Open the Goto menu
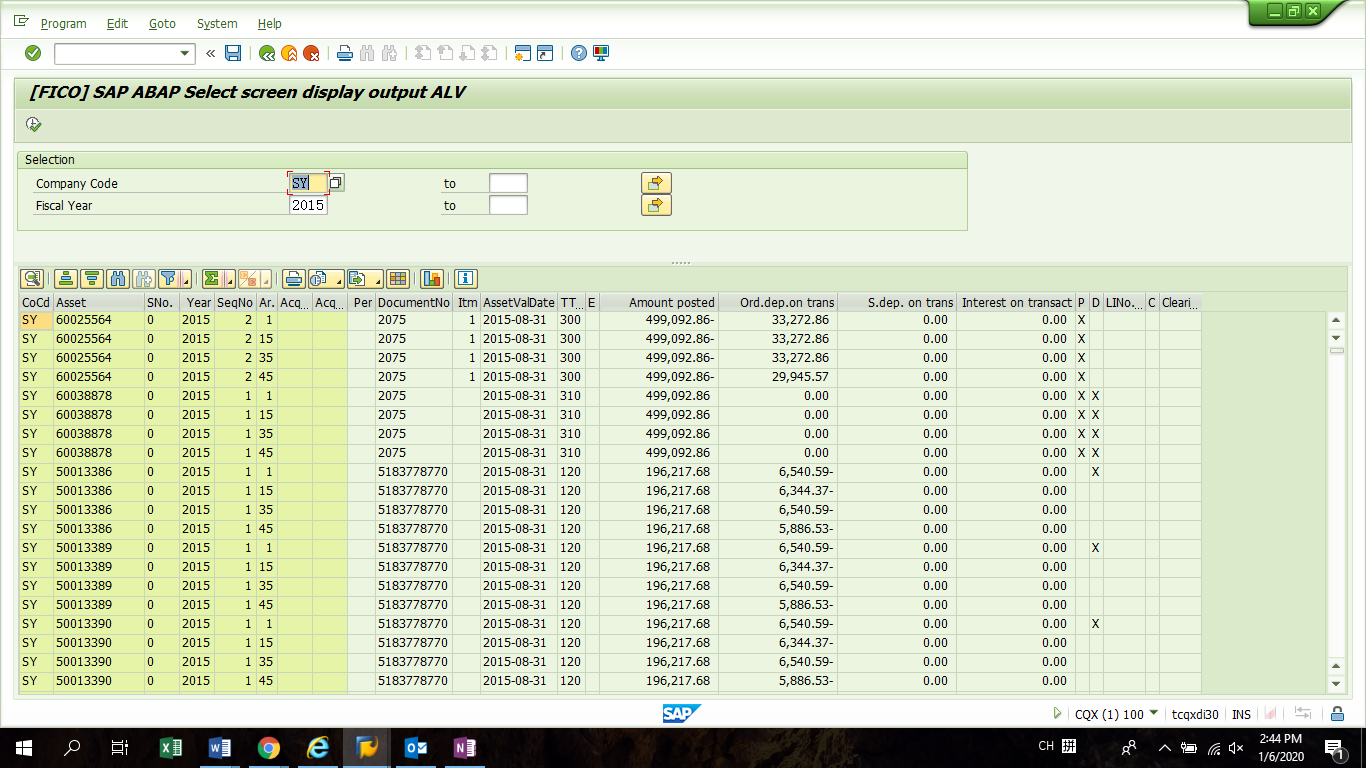Viewport: 1366px width, 768px height. click(162, 23)
